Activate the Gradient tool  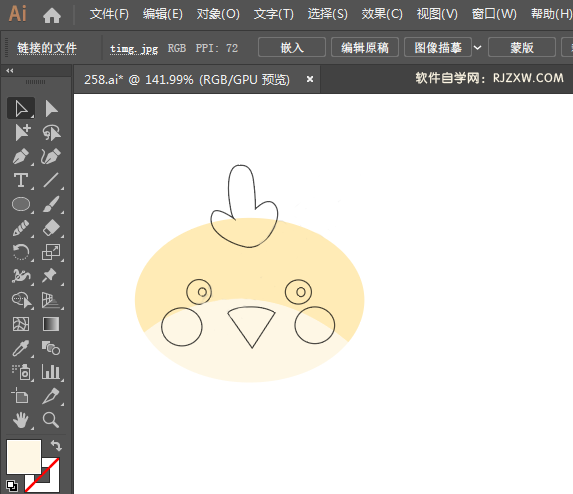point(51,324)
